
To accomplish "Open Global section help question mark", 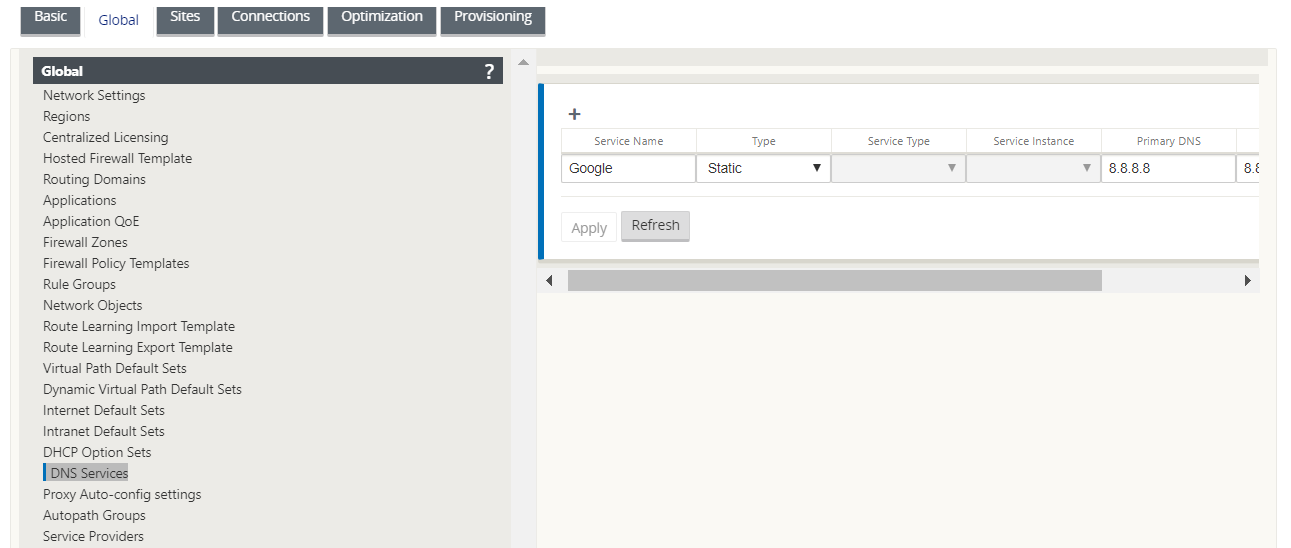I will (489, 71).
